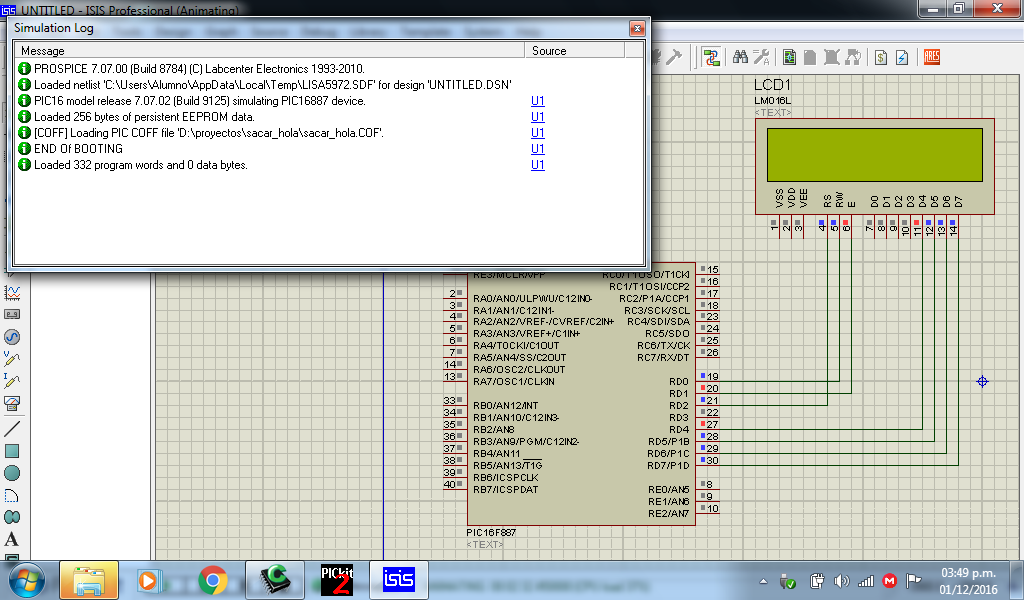Image resolution: width=1024 pixels, height=600 pixels.
Task: Open U1 link beside COFF loading row
Action: click(537, 133)
